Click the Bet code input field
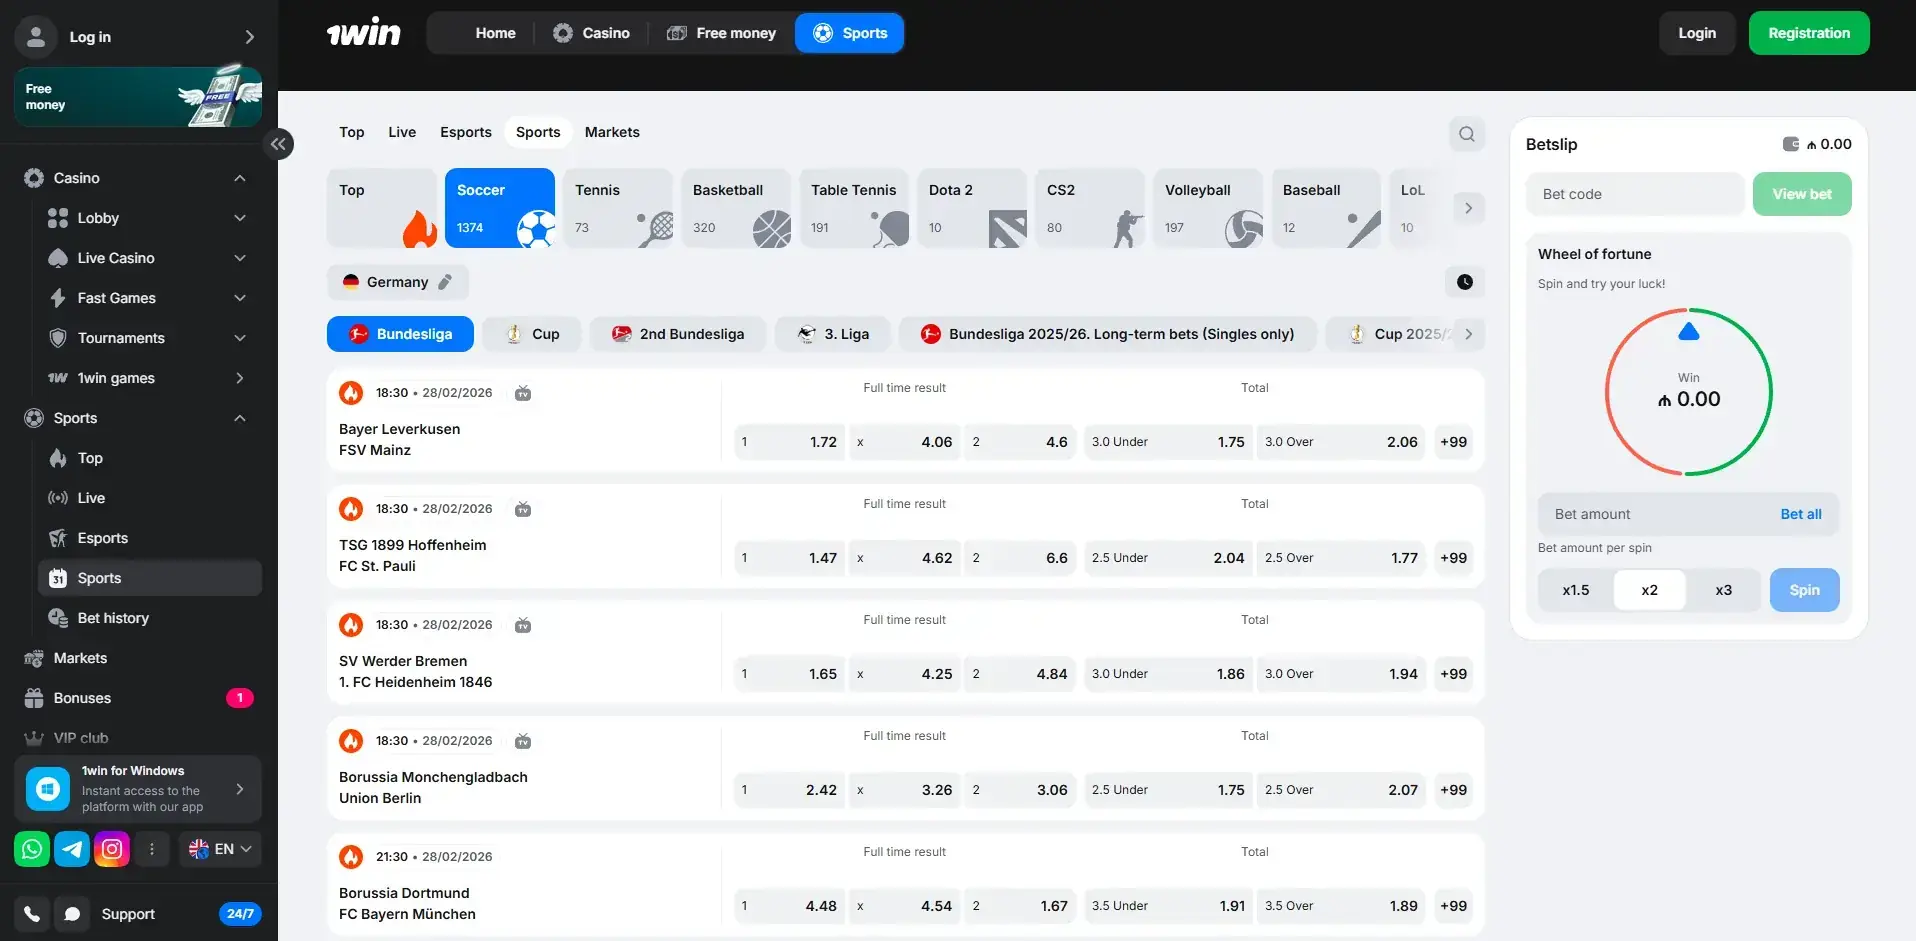This screenshot has height=941, width=1916. coord(1635,194)
